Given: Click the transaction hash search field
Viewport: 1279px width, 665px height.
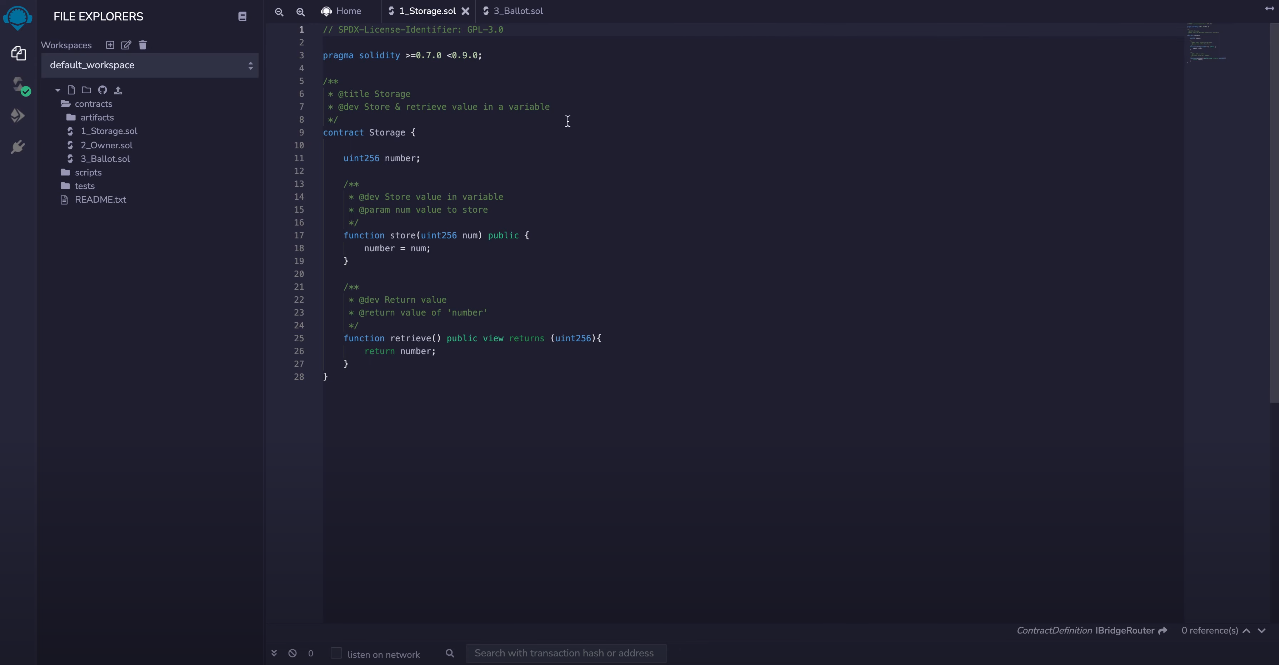Looking at the screenshot, I should pyautogui.click(x=565, y=653).
